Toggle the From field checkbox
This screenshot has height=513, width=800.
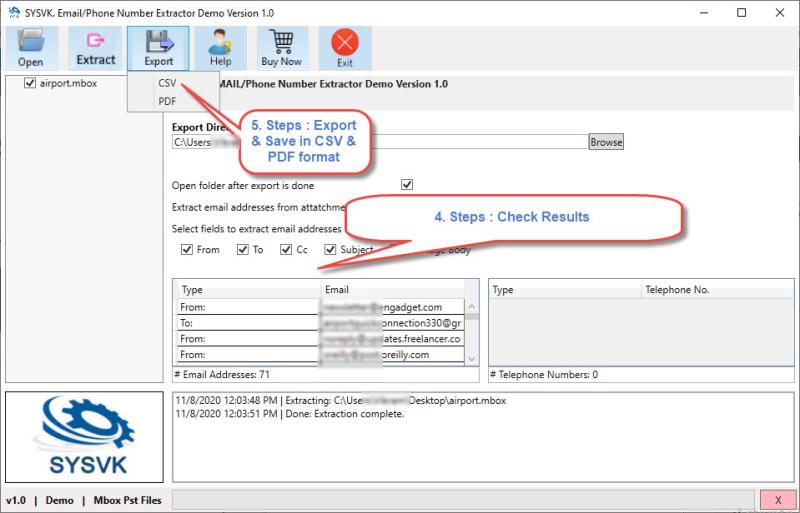click(187, 249)
